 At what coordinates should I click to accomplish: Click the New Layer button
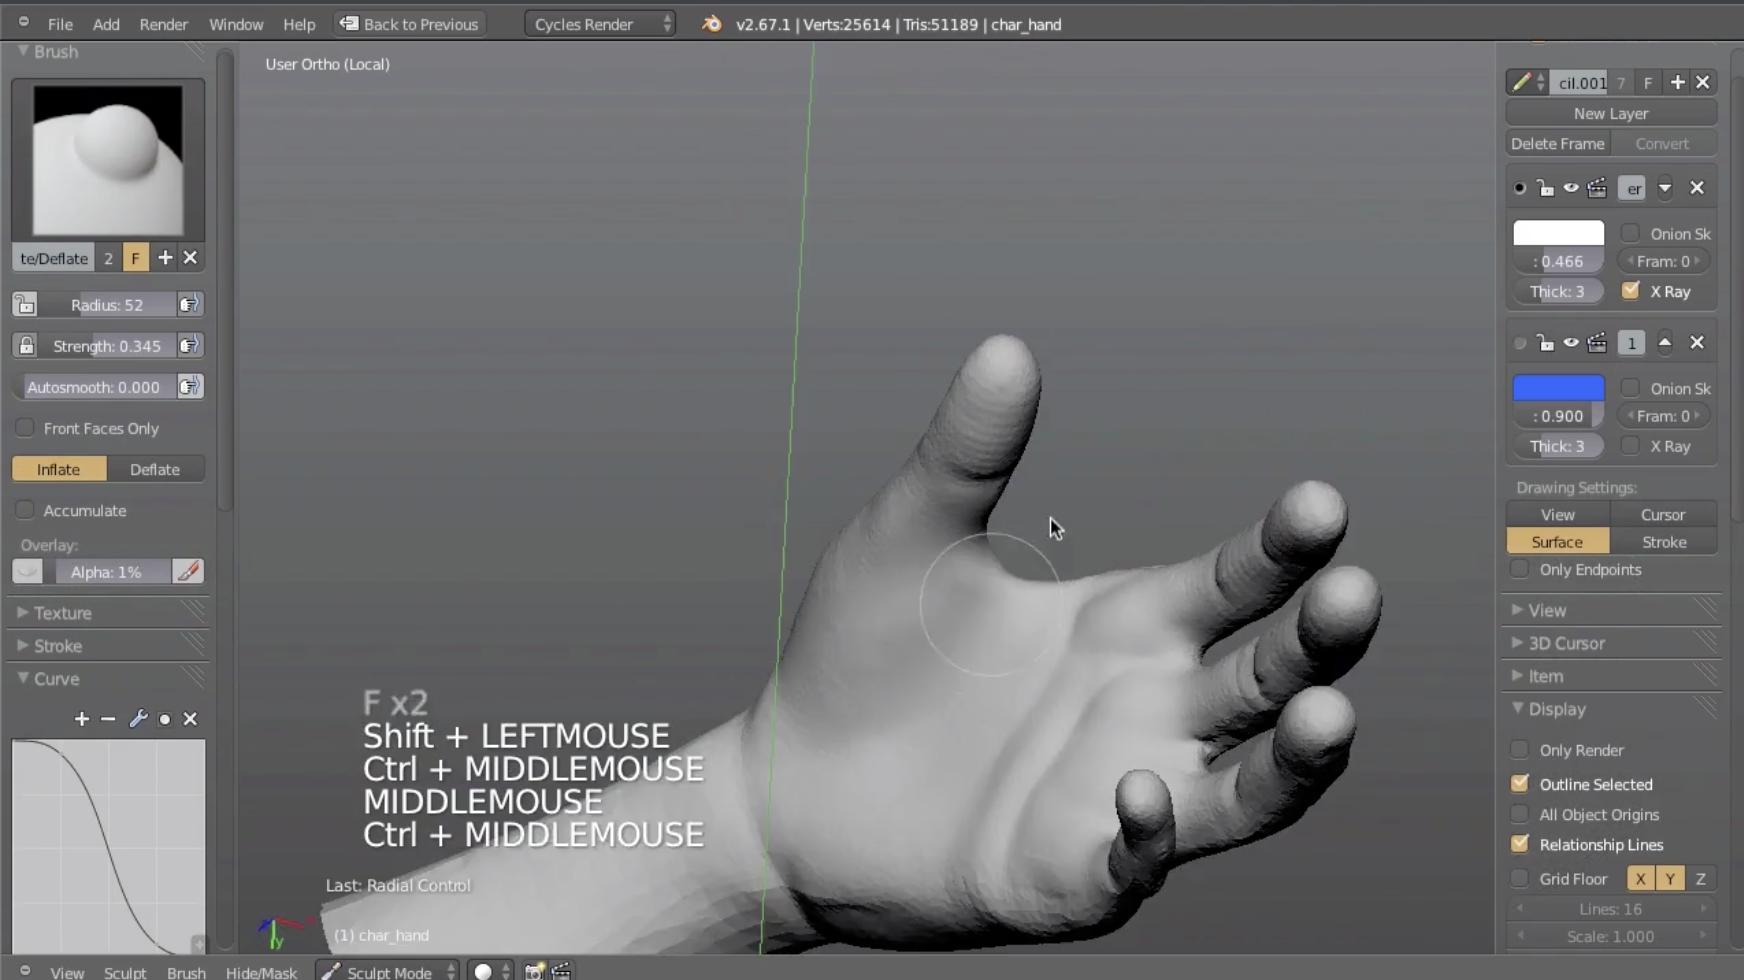click(x=1609, y=112)
